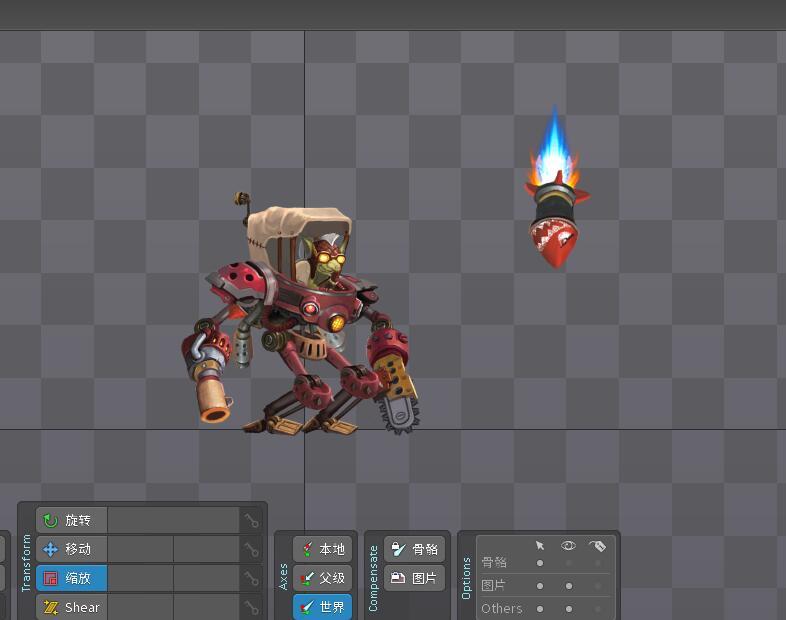Toggle 骨骼 visibility dot in Options
The height and width of the screenshot is (620, 786).
(x=568, y=563)
